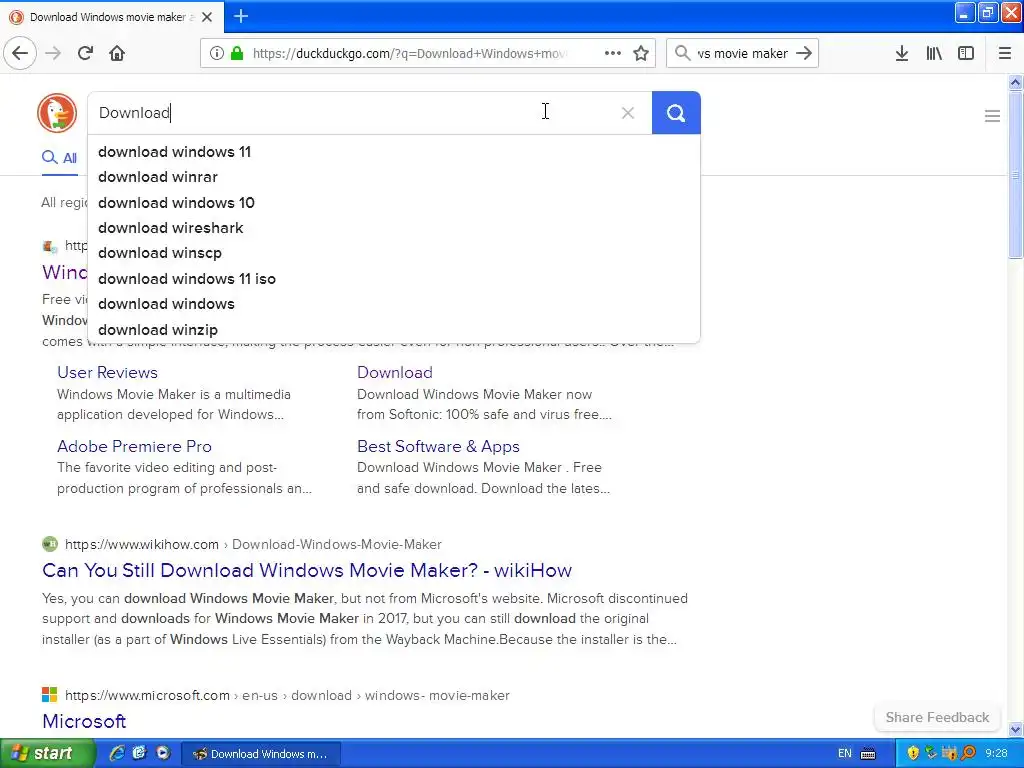
Task: Click the second quick launch icon
Action: (x=139, y=753)
